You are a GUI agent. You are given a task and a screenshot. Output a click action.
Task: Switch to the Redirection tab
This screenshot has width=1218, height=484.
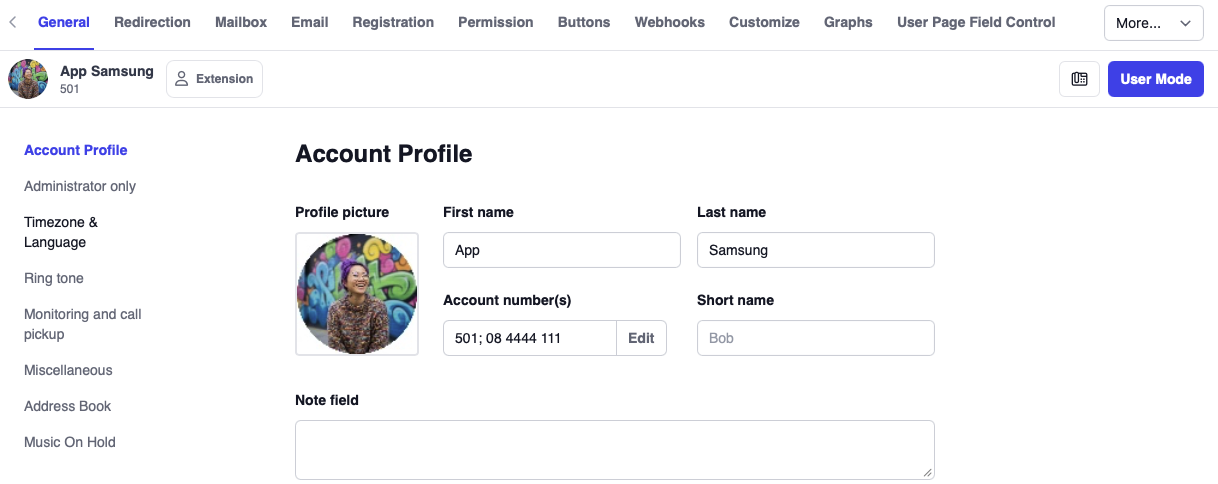tap(152, 22)
